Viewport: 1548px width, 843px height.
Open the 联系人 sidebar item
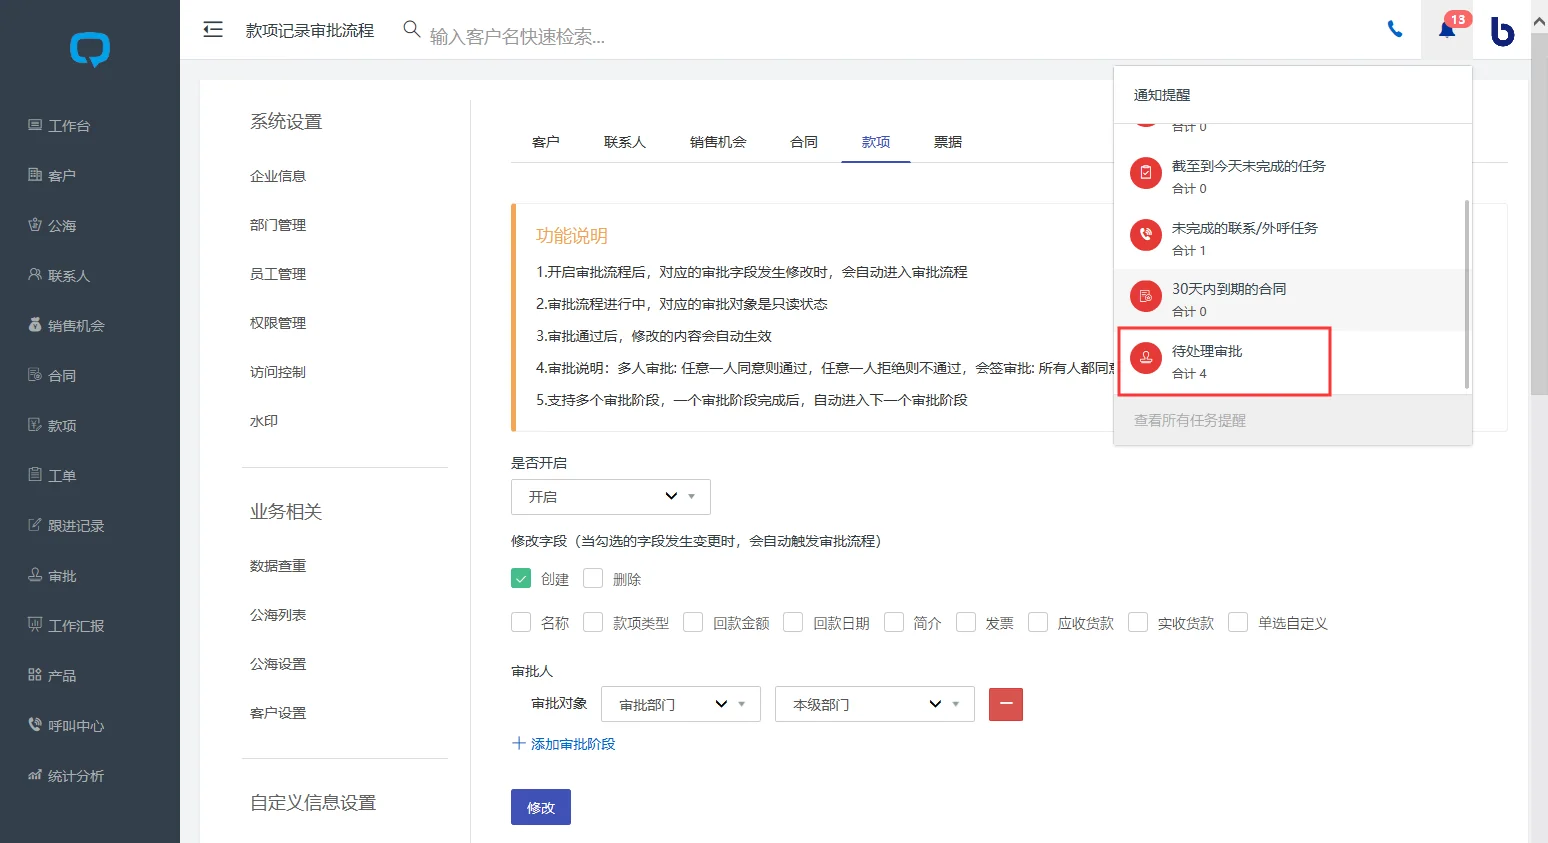click(59, 276)
